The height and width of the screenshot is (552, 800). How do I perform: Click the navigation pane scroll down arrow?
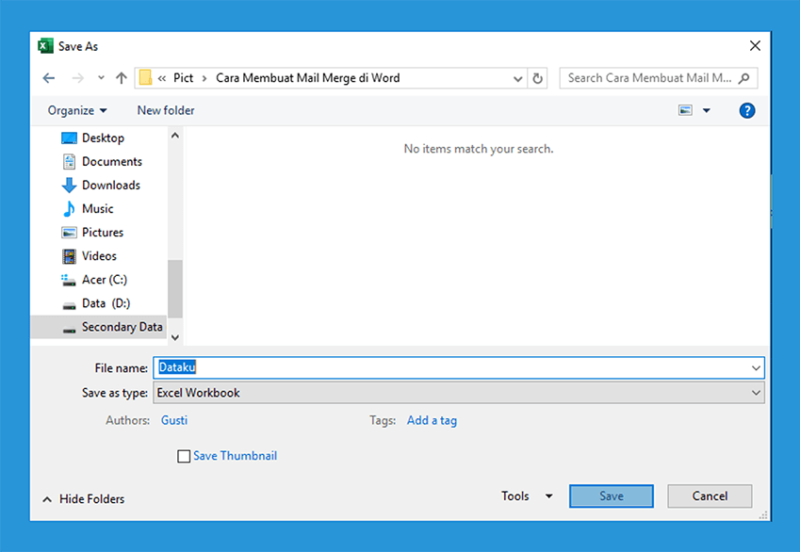click(x=175, y=337)
